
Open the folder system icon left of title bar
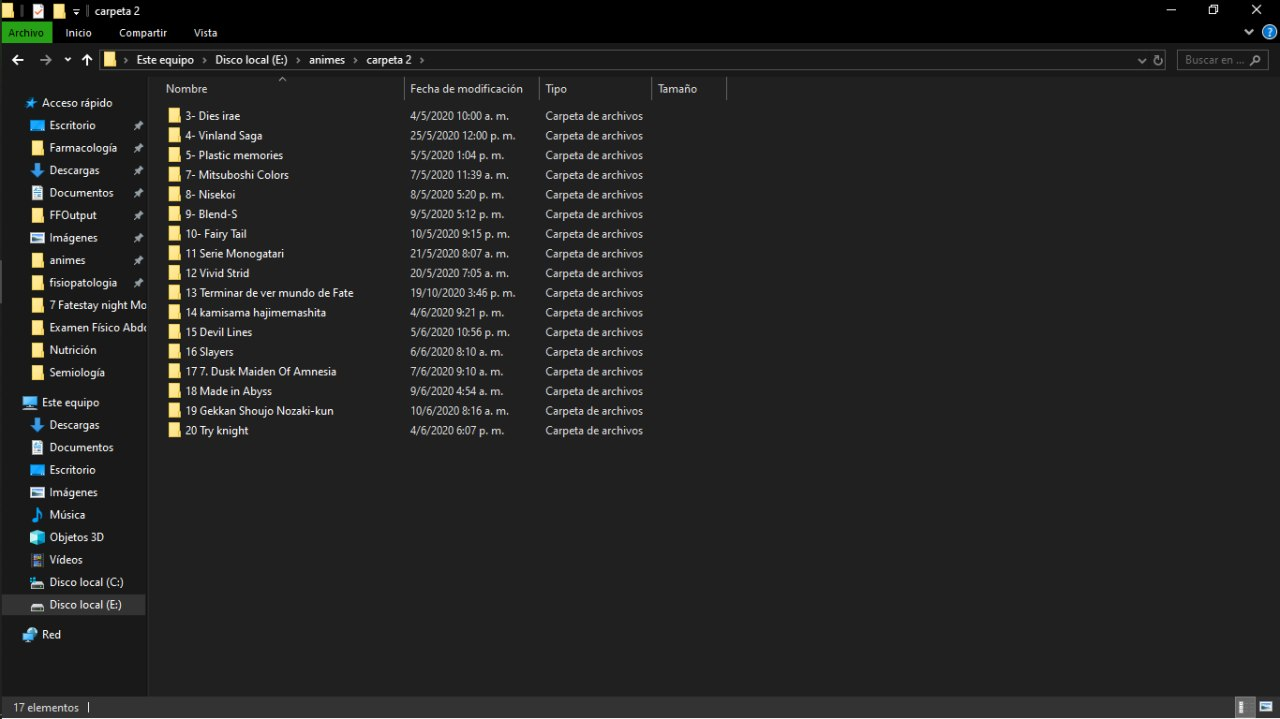8,10
